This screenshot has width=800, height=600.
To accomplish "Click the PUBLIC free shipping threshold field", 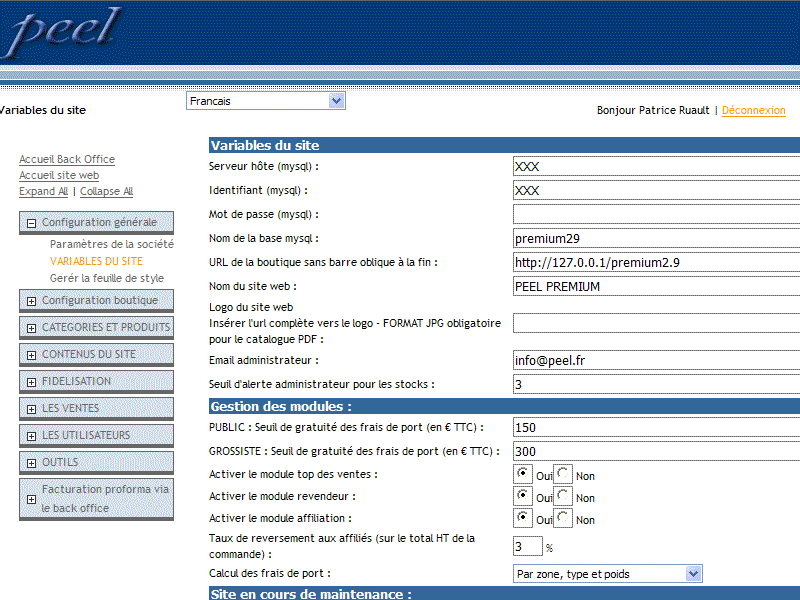I will [656, 428].
